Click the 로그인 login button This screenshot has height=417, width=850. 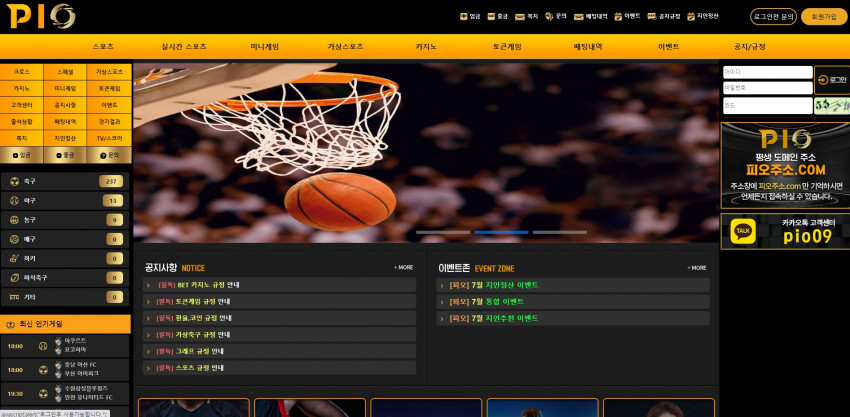point(832,80)
